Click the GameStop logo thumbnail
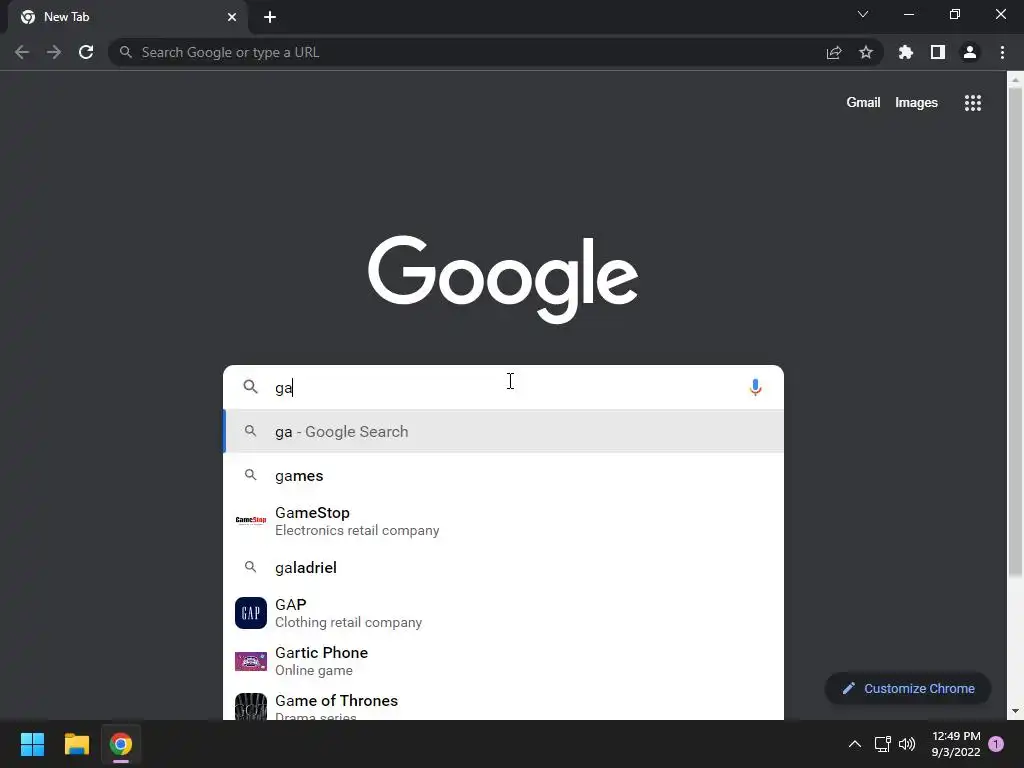The image size is (1024, 768). tap(251, 520)
